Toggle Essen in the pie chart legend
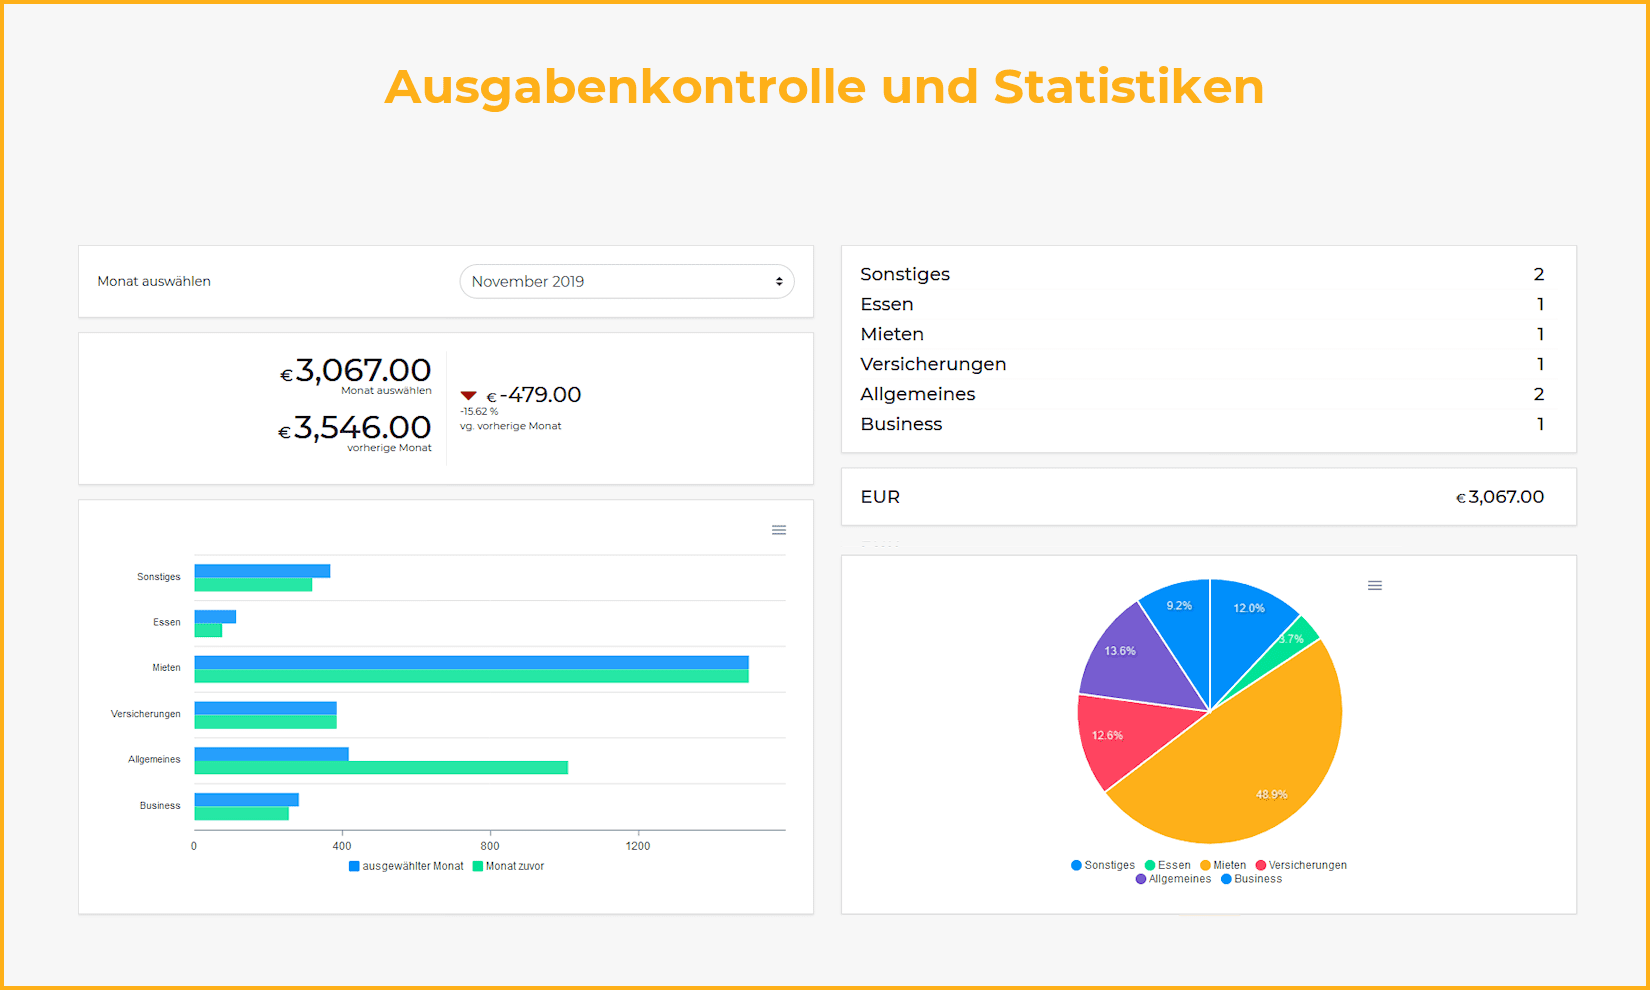Screen dimensions: 1650x990 (x=1168, y=865)
